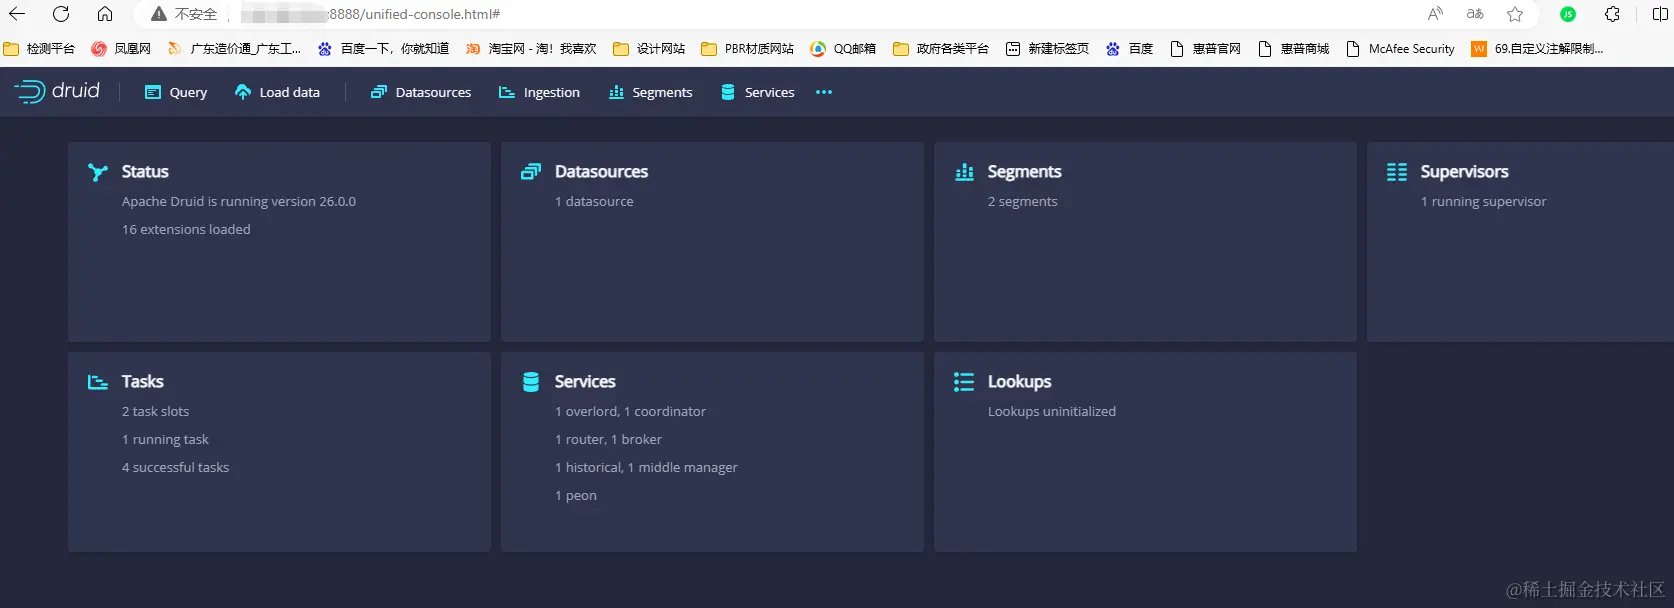Open the browser extensions puzzle icon
This screenshot has height=608, width=1674.
(x=1612, y=14)
